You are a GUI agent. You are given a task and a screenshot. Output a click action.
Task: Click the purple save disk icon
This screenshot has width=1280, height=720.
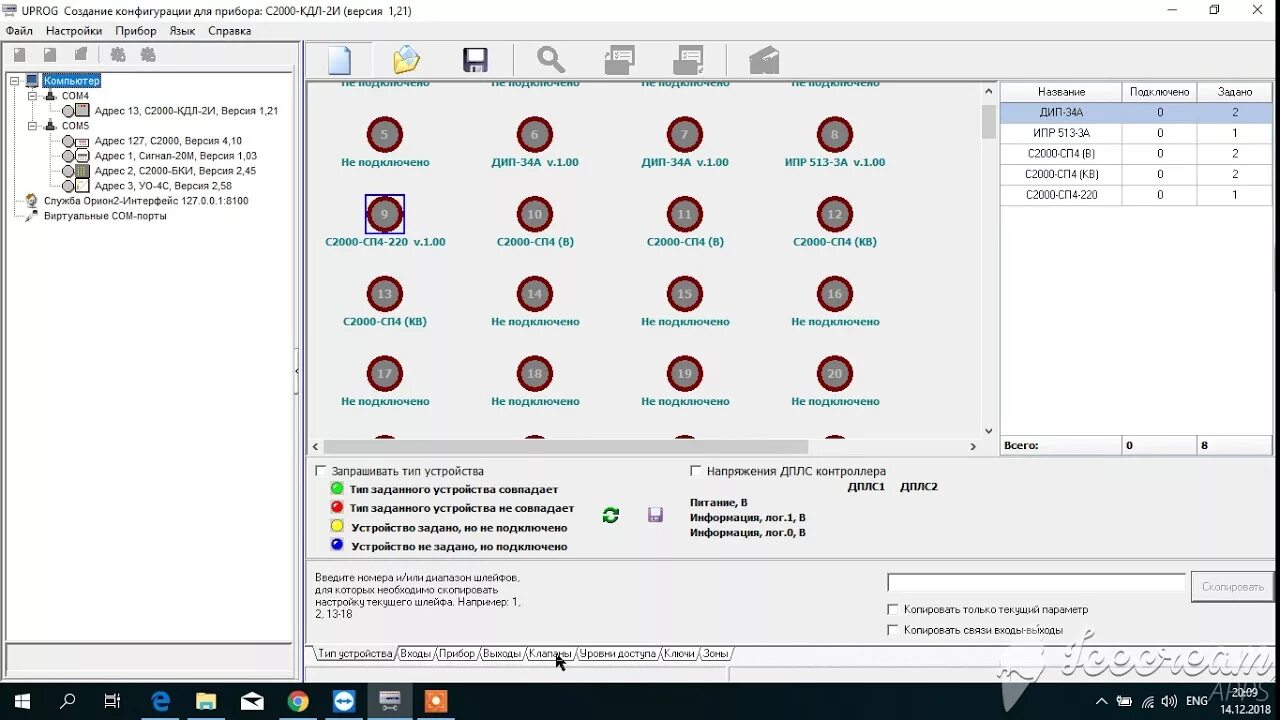655,515
